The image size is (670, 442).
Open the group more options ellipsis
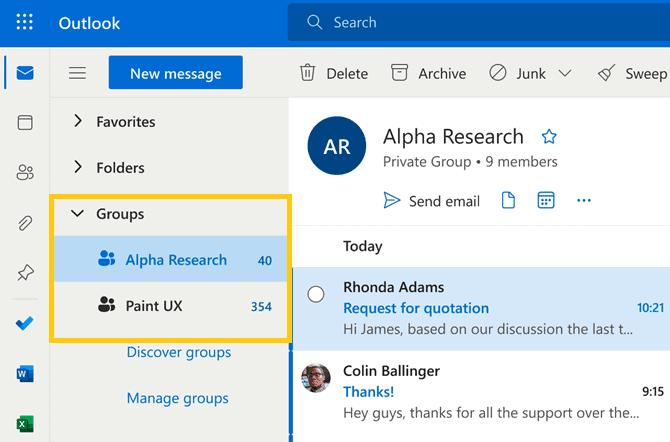[584, 200]
